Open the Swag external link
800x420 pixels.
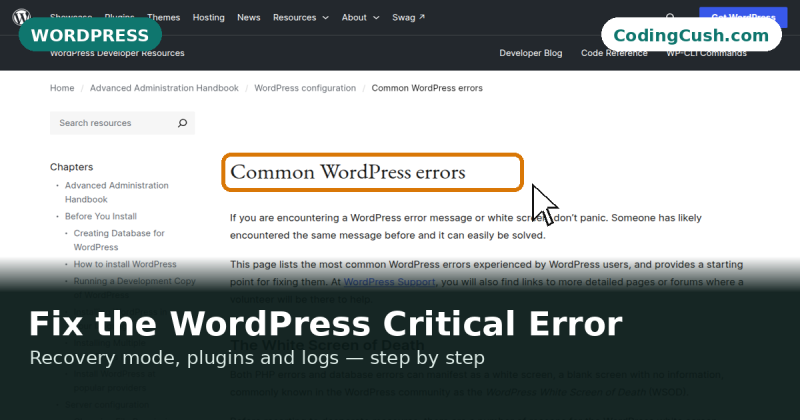coord(408,17)
